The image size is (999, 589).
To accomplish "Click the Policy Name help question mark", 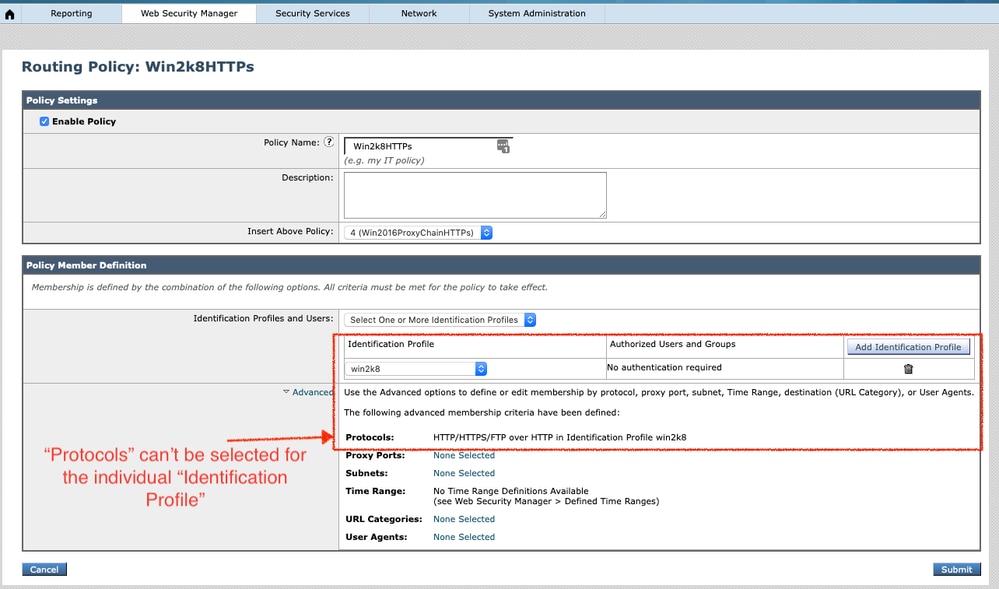I will click(329, 142).
